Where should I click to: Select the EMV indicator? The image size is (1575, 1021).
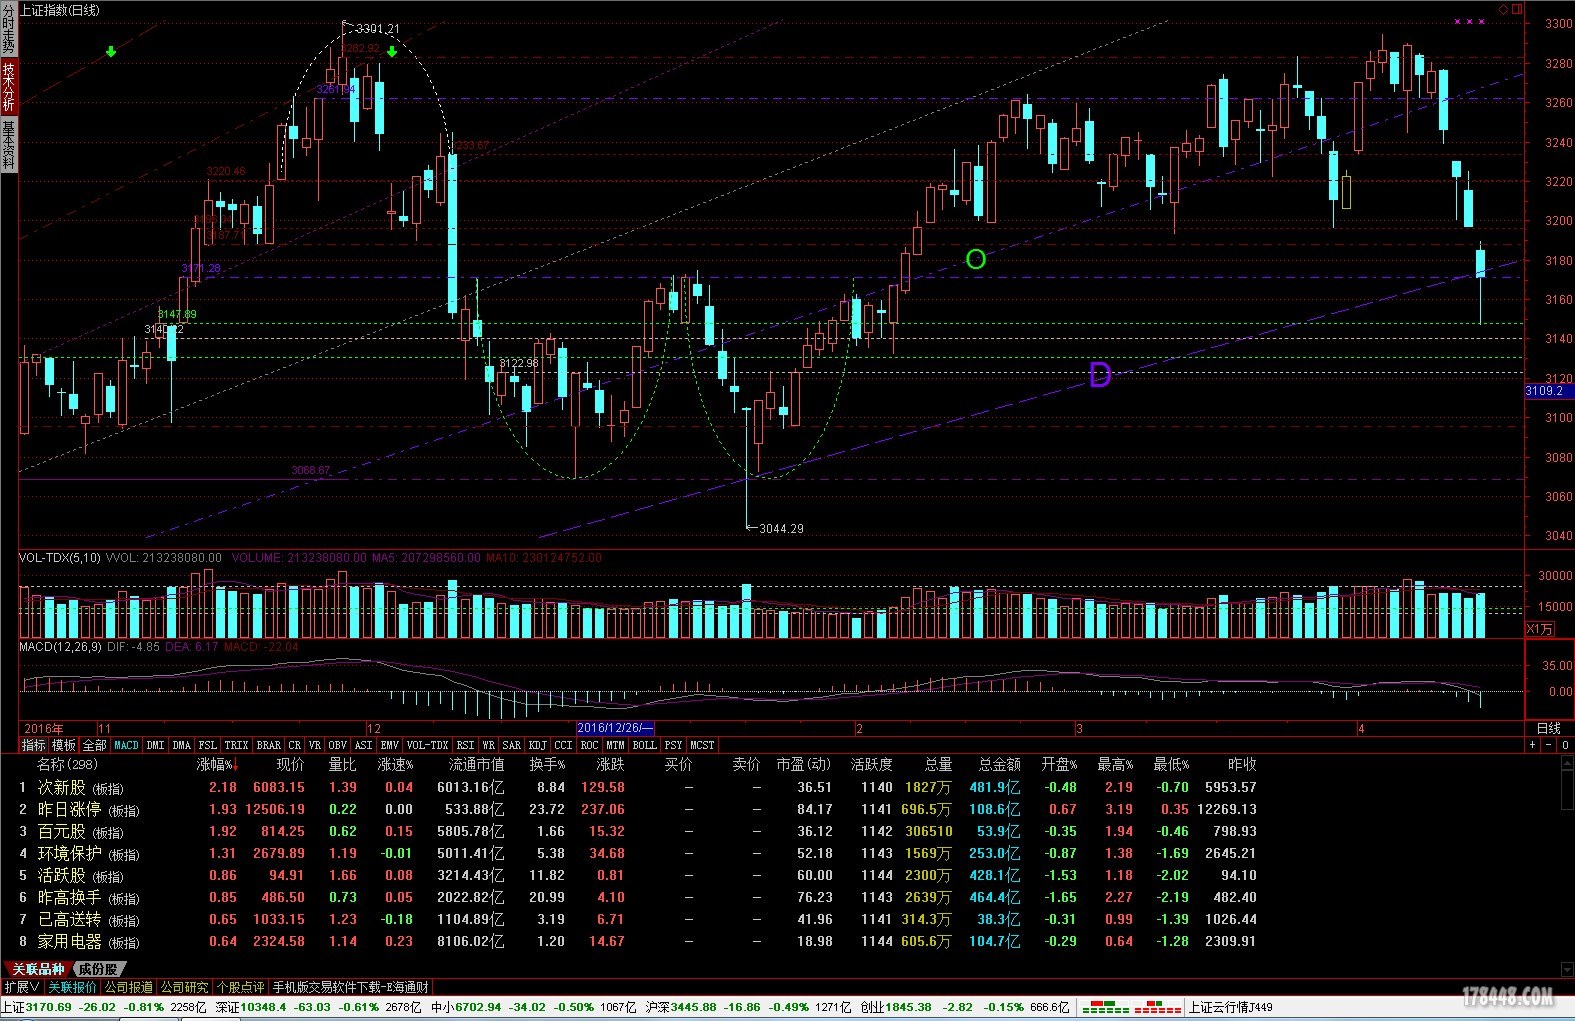coord(390,745)
